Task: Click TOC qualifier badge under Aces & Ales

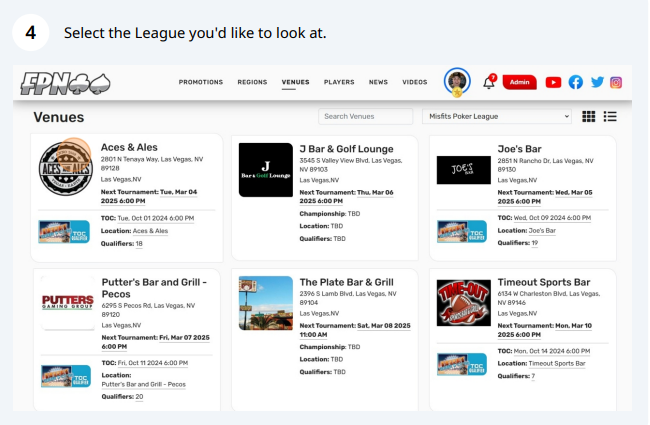Action: pyautogui.click(x=64, y=231)
